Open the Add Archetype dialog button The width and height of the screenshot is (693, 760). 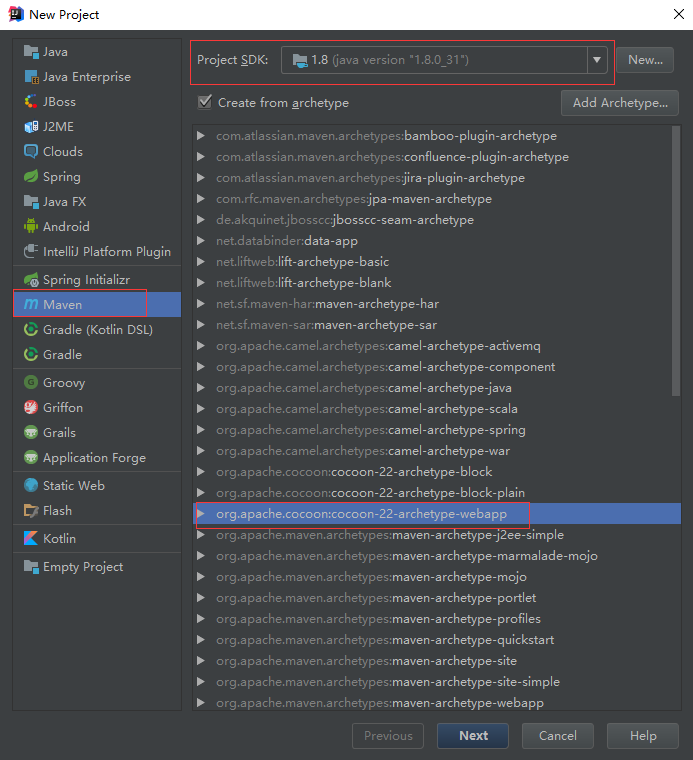pyautogui.click(x=620, y=103)
